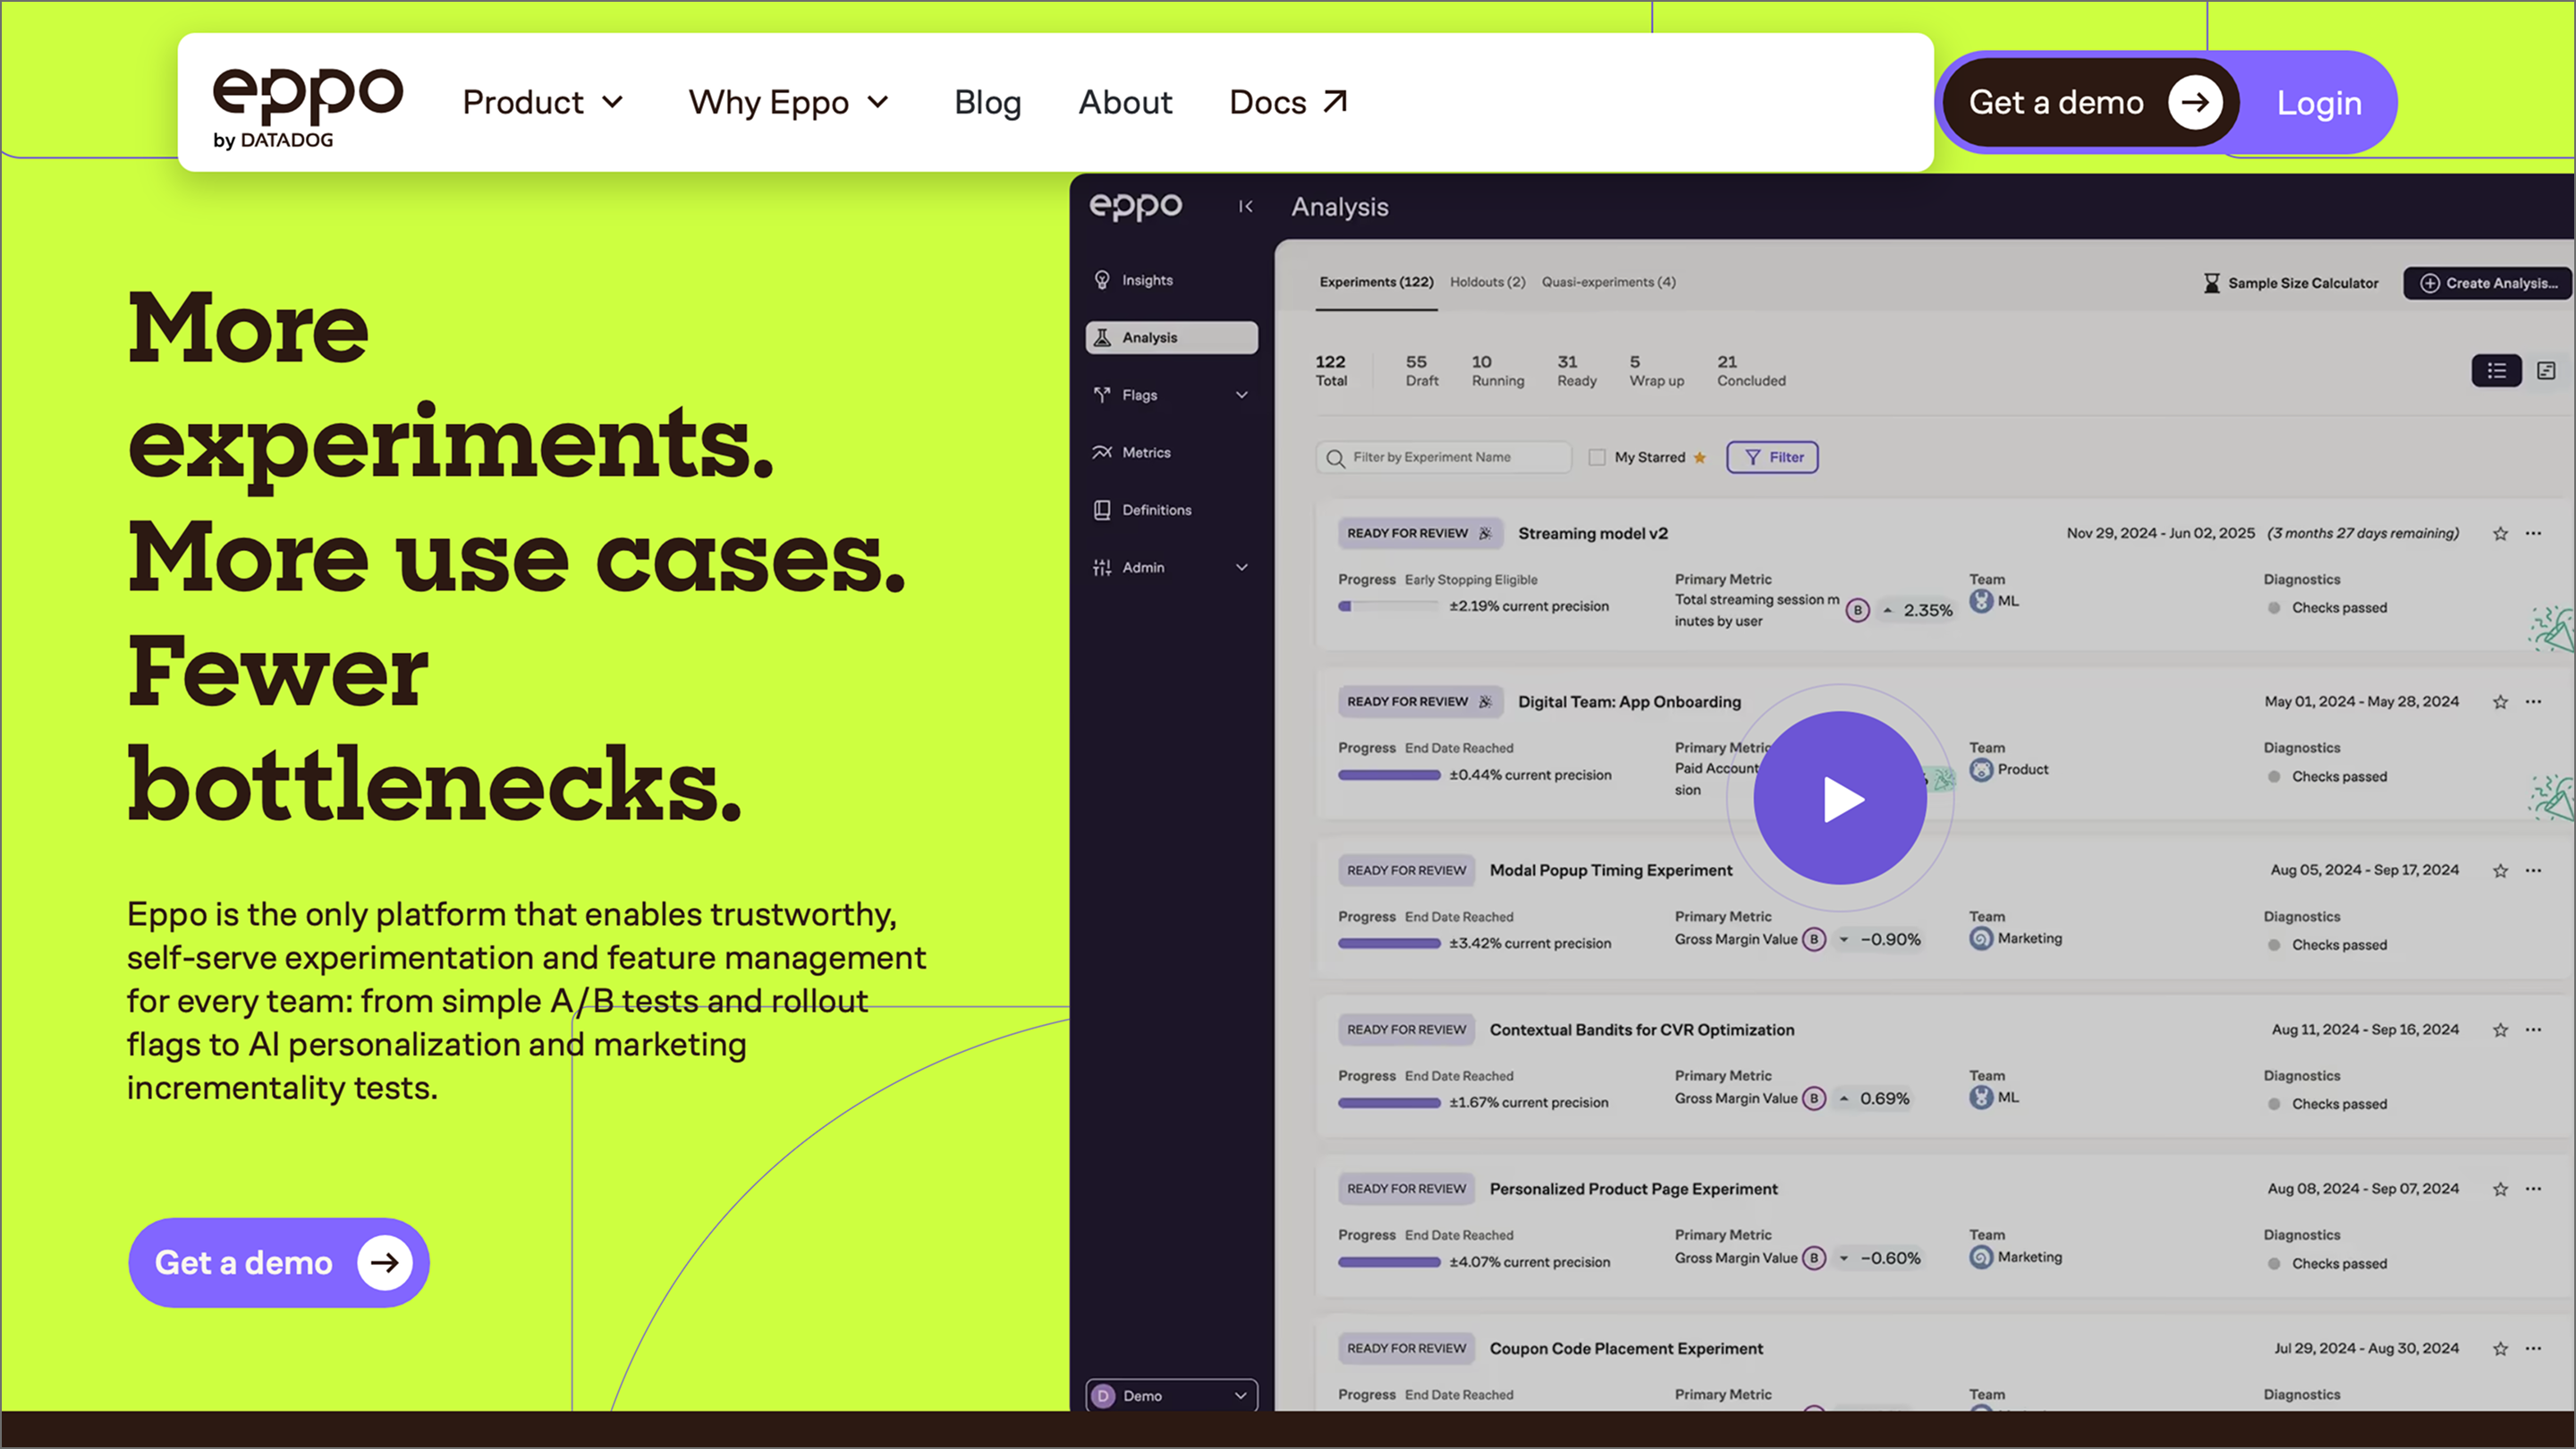Open Streaming model v2 experiment title

(1593, 534)
